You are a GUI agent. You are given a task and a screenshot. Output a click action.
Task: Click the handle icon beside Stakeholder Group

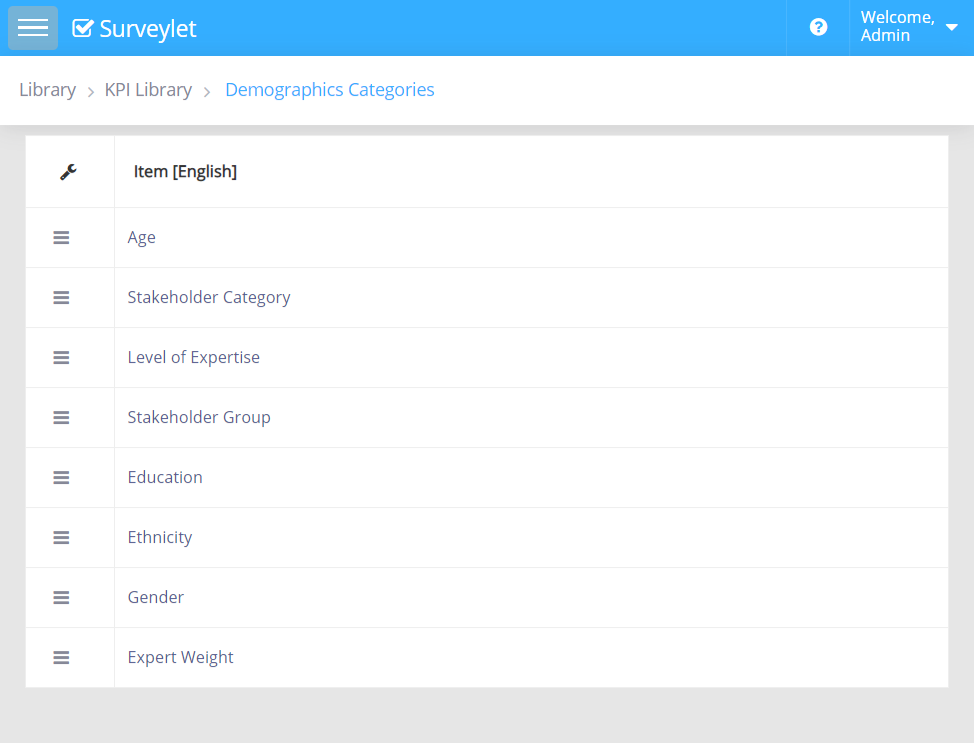[x=61, y=418]
